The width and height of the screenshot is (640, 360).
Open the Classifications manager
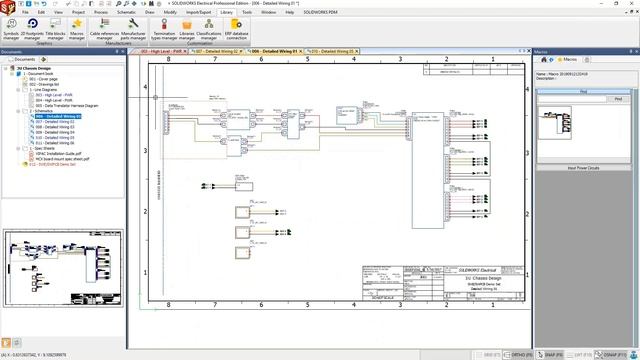click(209, 29)
